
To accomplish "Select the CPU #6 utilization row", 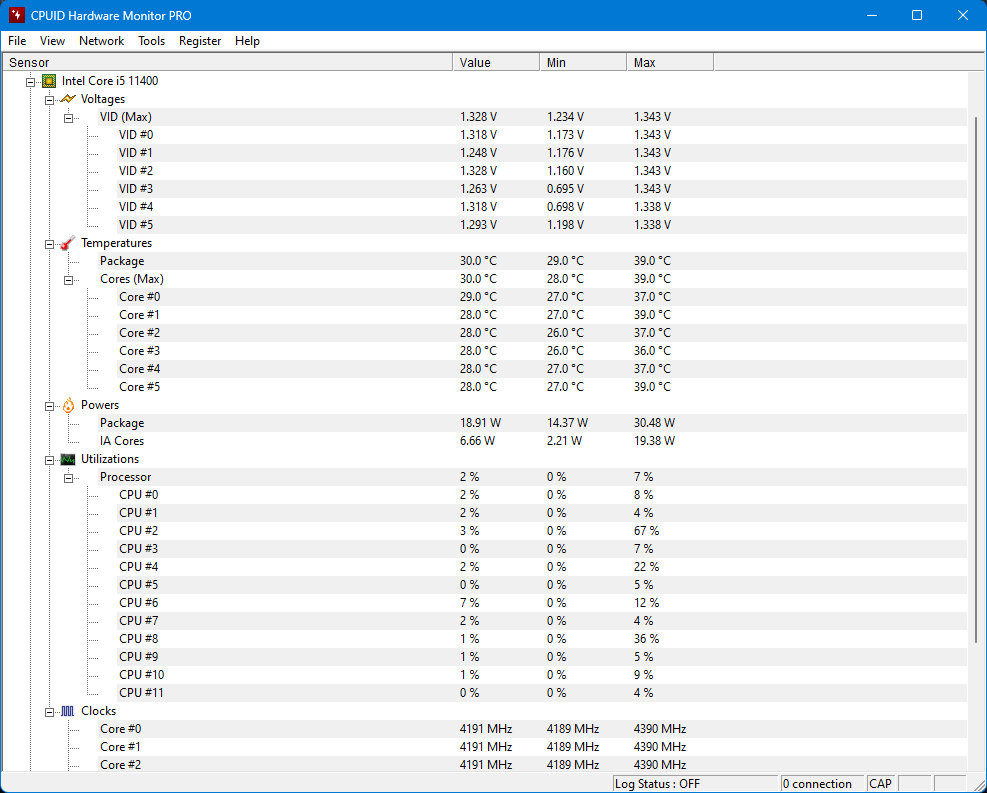I will (542, 602).
